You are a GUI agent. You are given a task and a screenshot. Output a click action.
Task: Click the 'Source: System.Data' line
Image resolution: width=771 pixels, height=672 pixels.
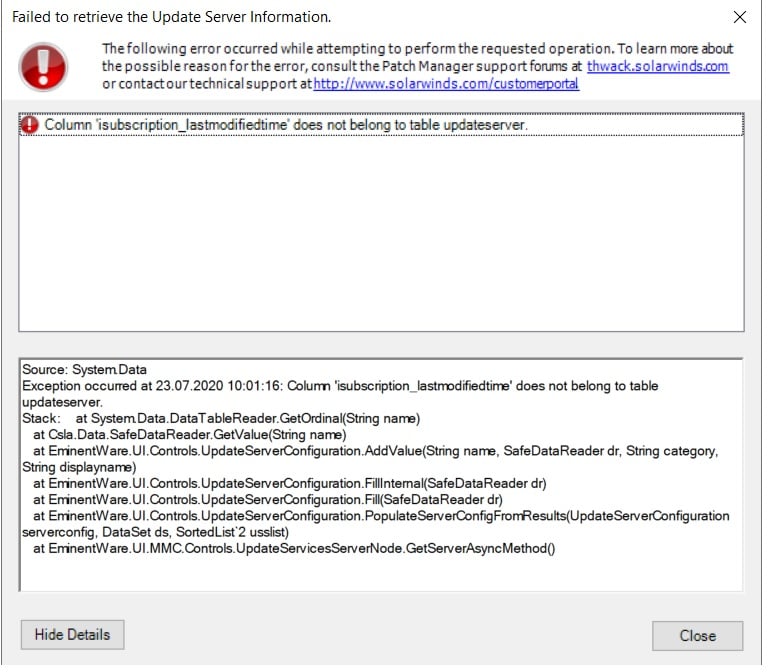85,370
